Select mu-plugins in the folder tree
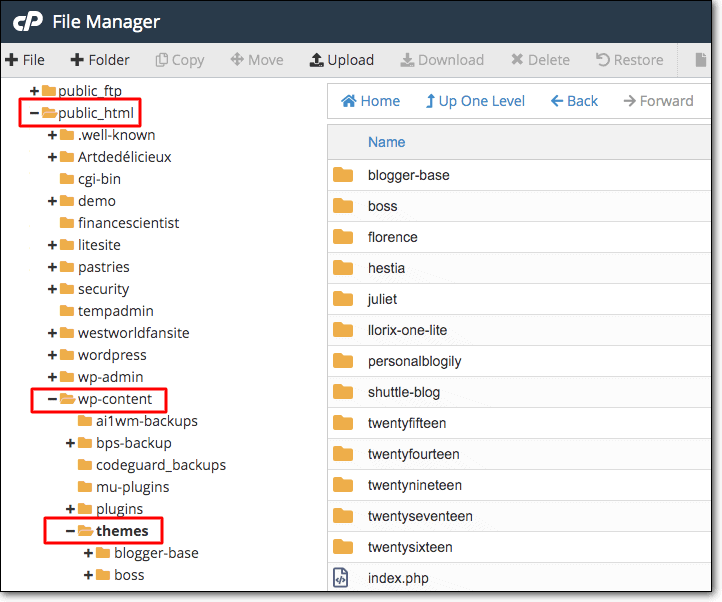 (133, 487)
